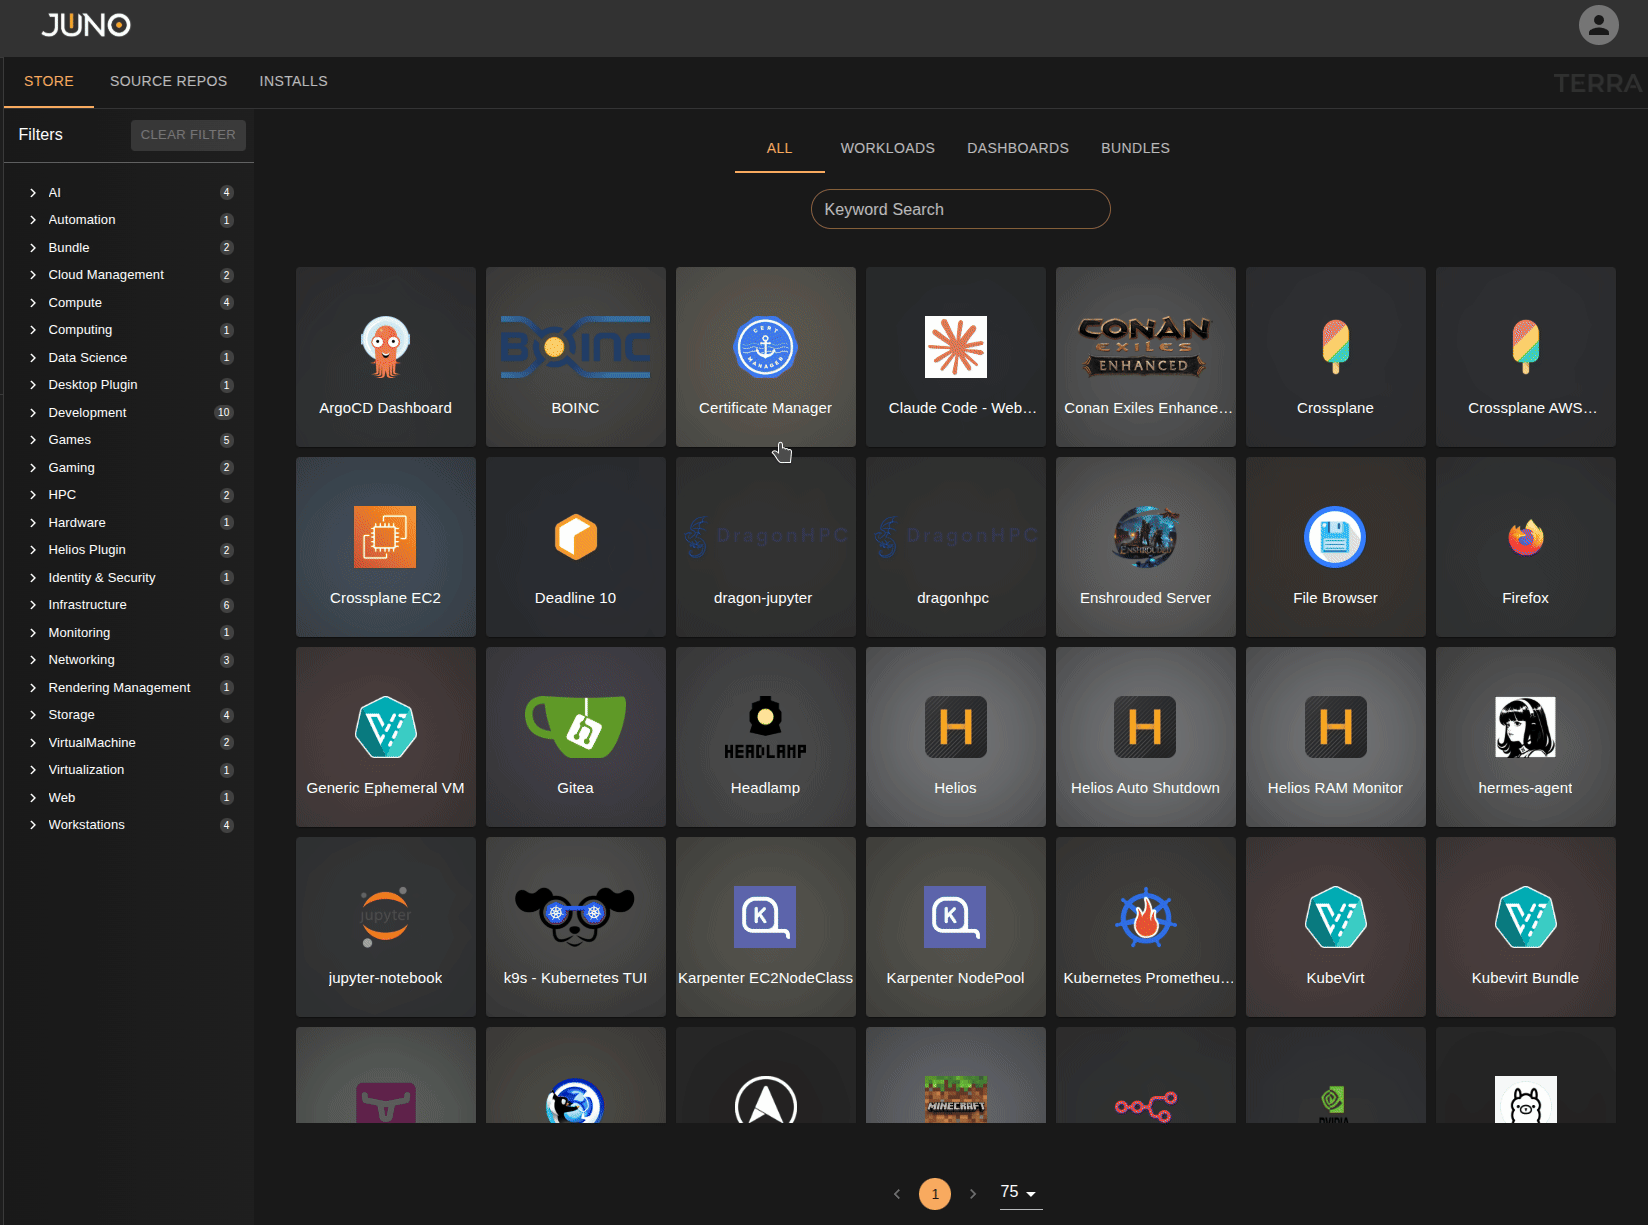Click the Monitoring filter label

coord(79,633)
